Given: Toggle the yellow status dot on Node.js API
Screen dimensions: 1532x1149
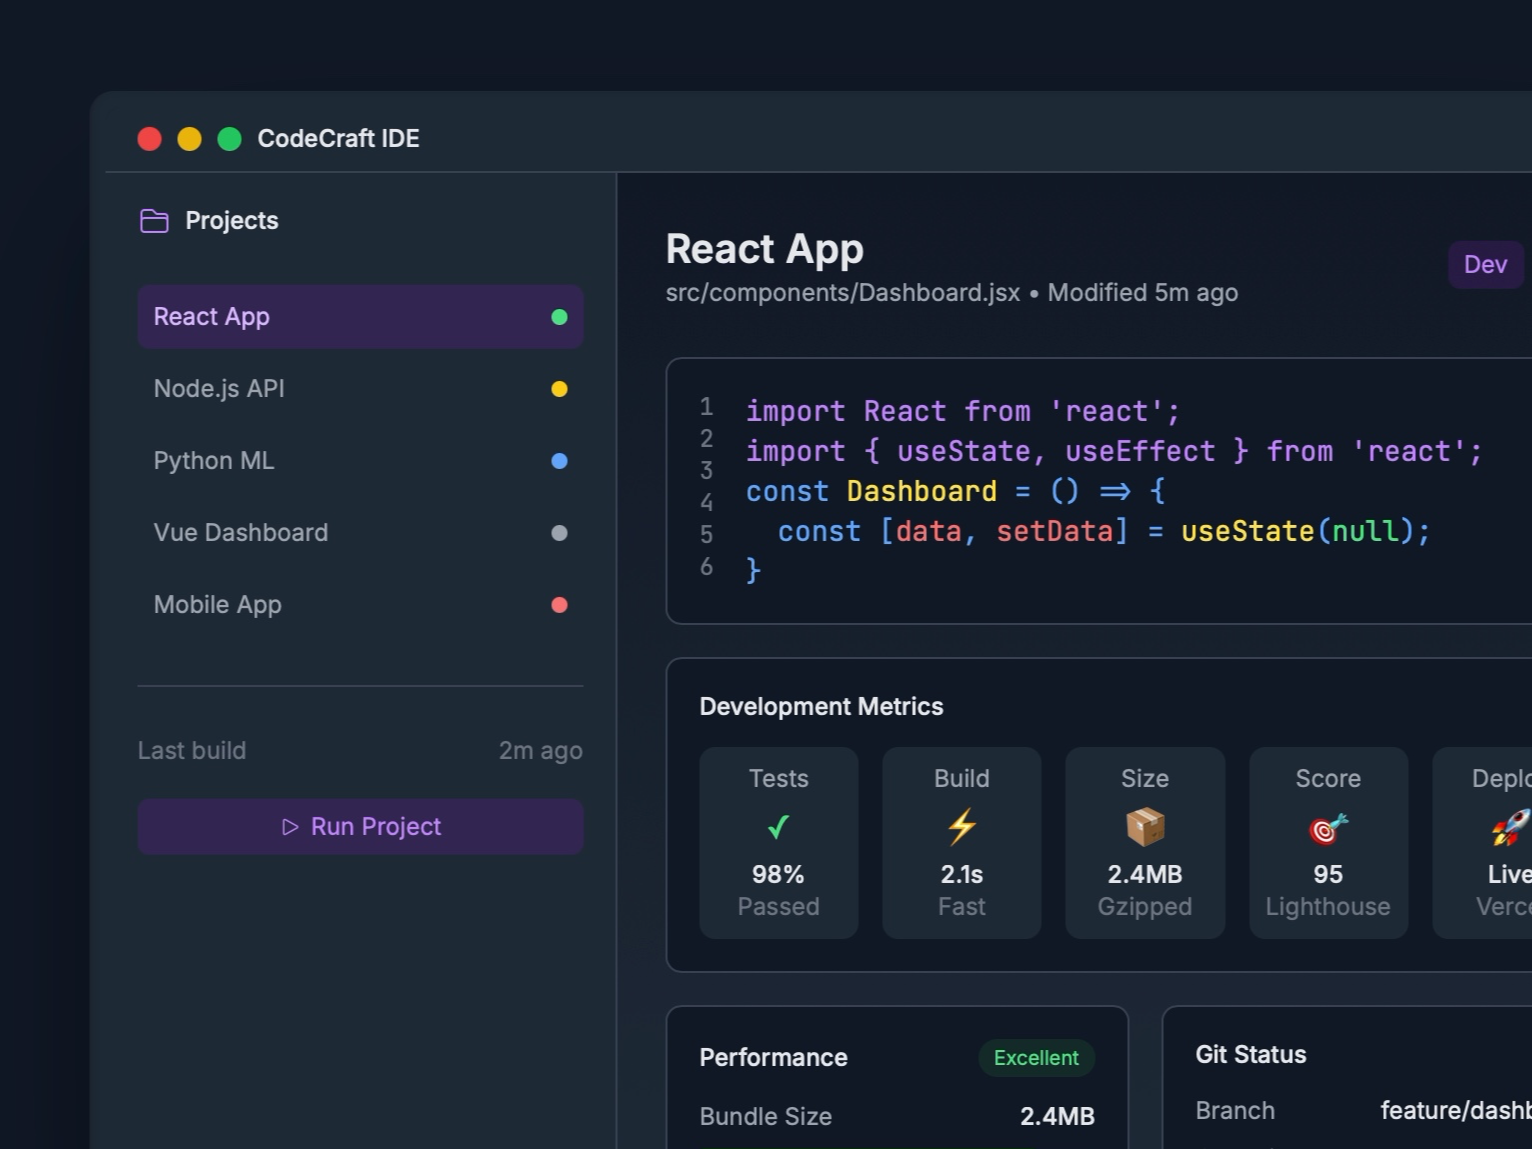Looking at the screenshot, I should pos(559,388).
